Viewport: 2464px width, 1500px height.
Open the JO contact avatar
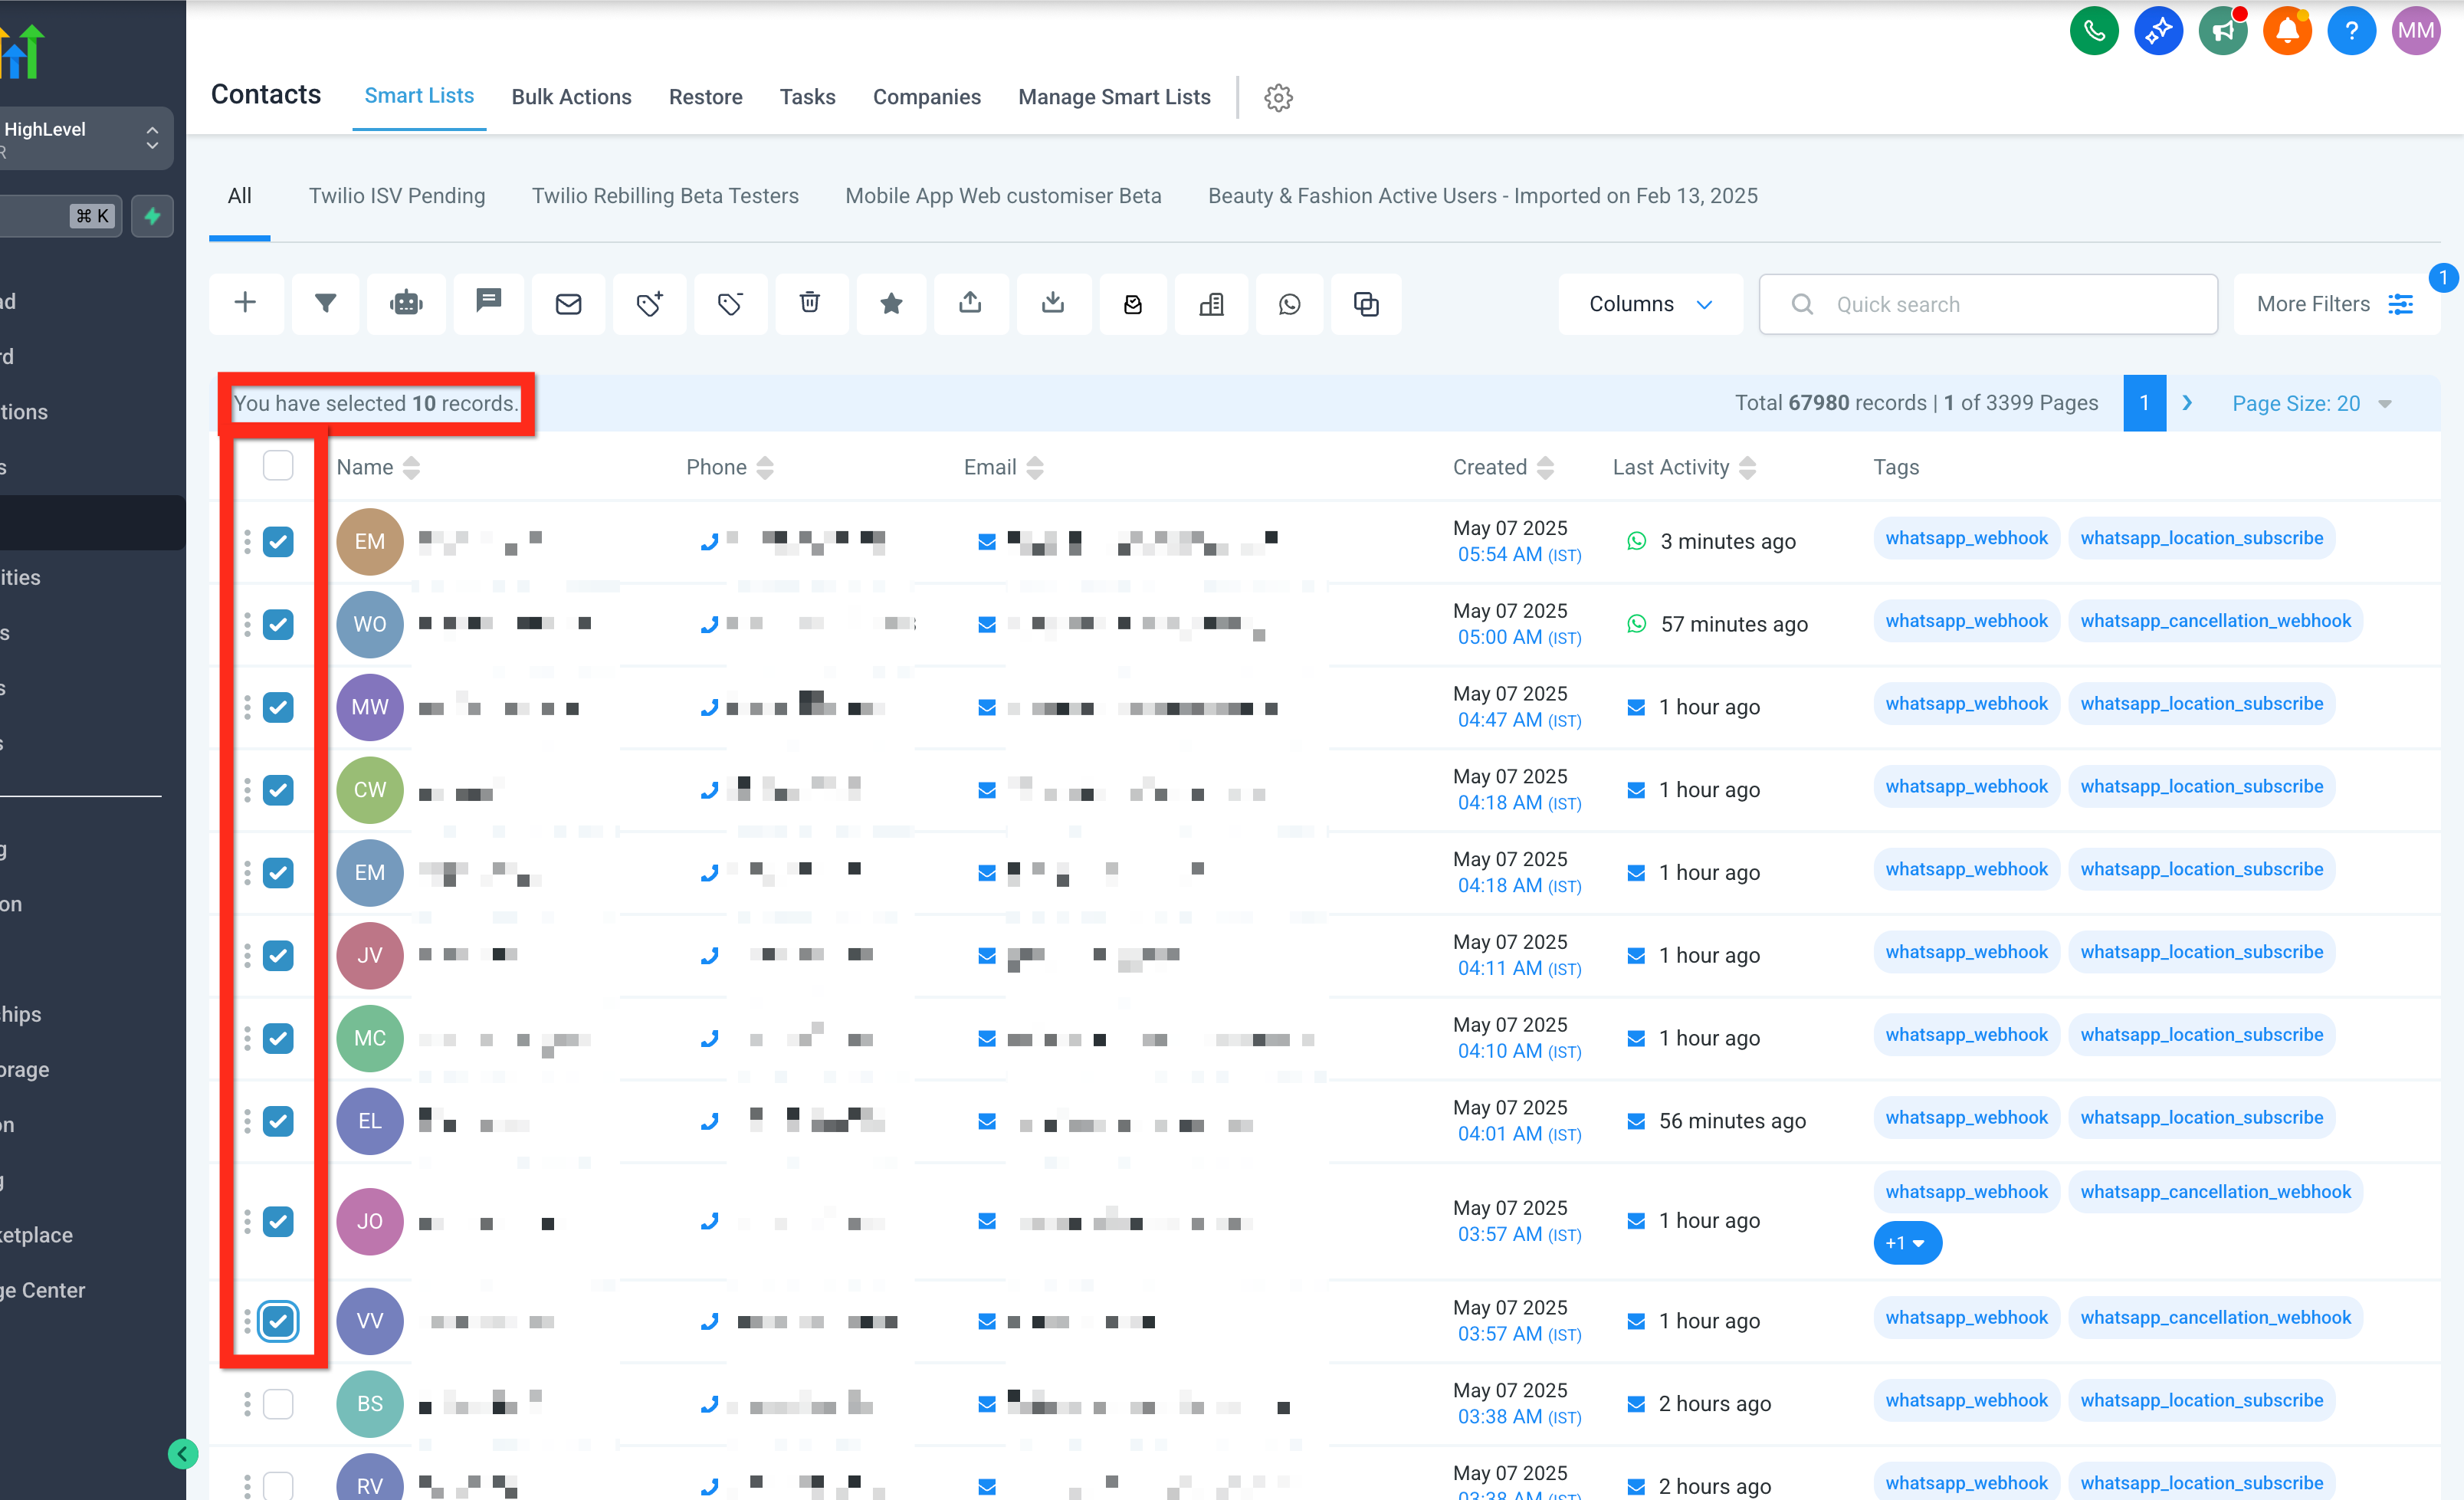click(369, 1221)
